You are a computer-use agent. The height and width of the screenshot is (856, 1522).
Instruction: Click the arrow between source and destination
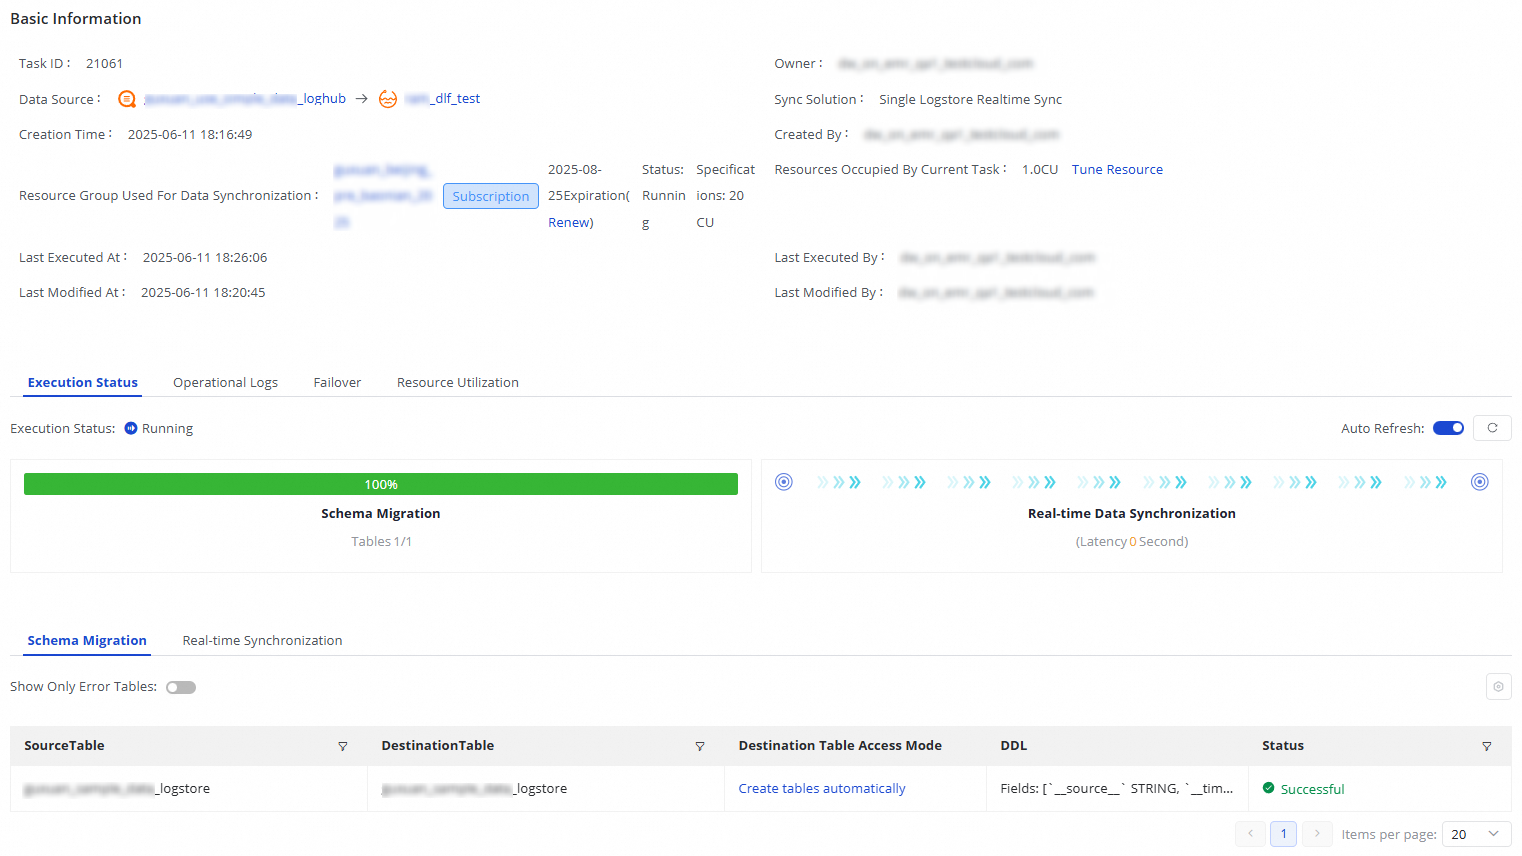pyautogui.click(x=362, y=99)
